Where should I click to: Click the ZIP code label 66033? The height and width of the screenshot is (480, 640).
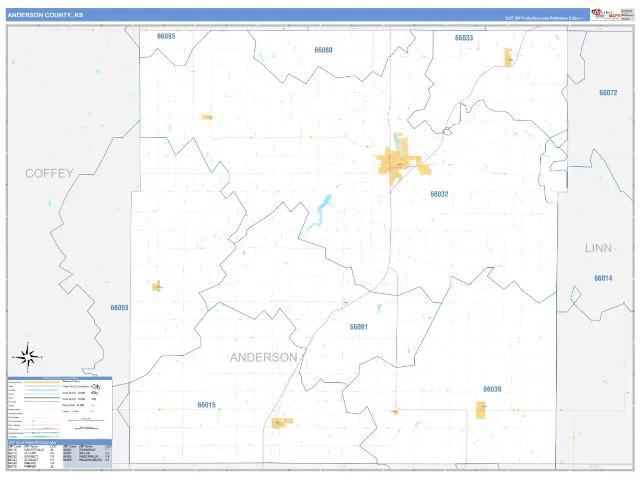(464, 38)
